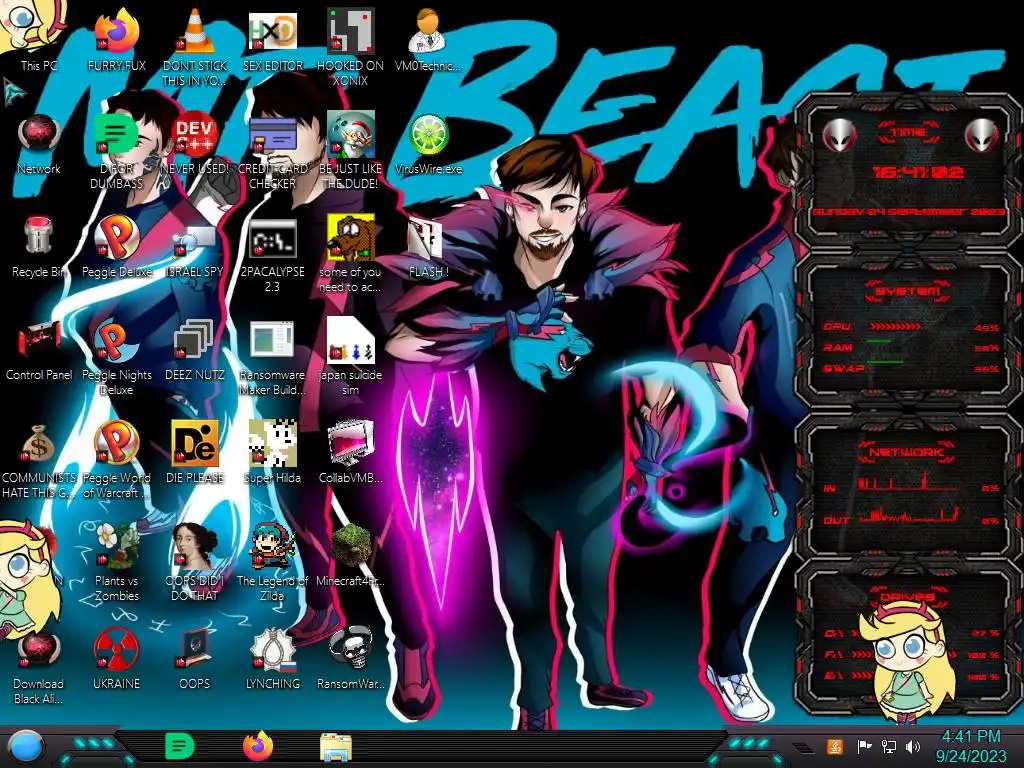
Task: Click the RAM usage bar in gadget
Action: click(880, 341)
